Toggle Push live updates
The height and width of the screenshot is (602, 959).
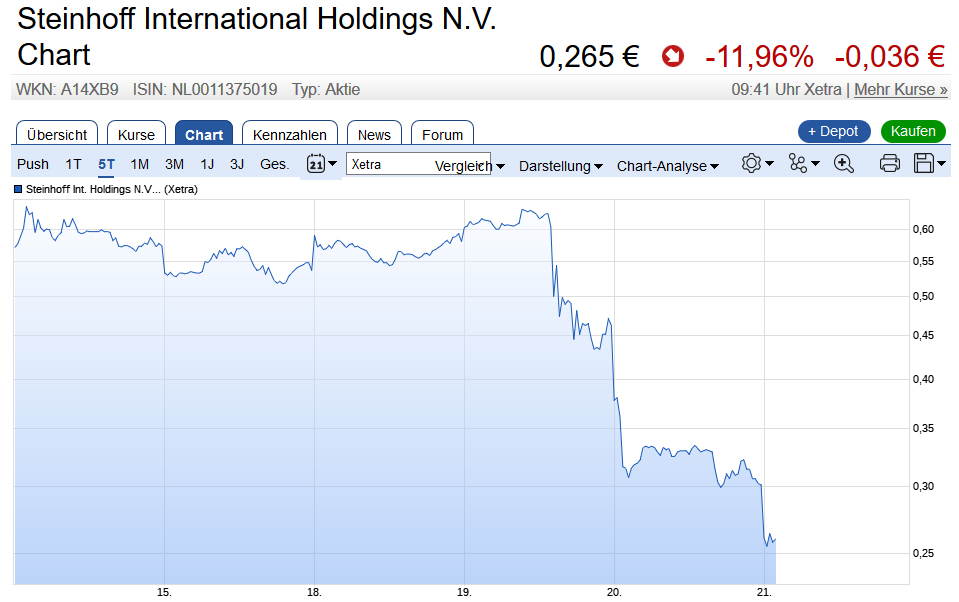pyautogui.click(x=33, y=164)
